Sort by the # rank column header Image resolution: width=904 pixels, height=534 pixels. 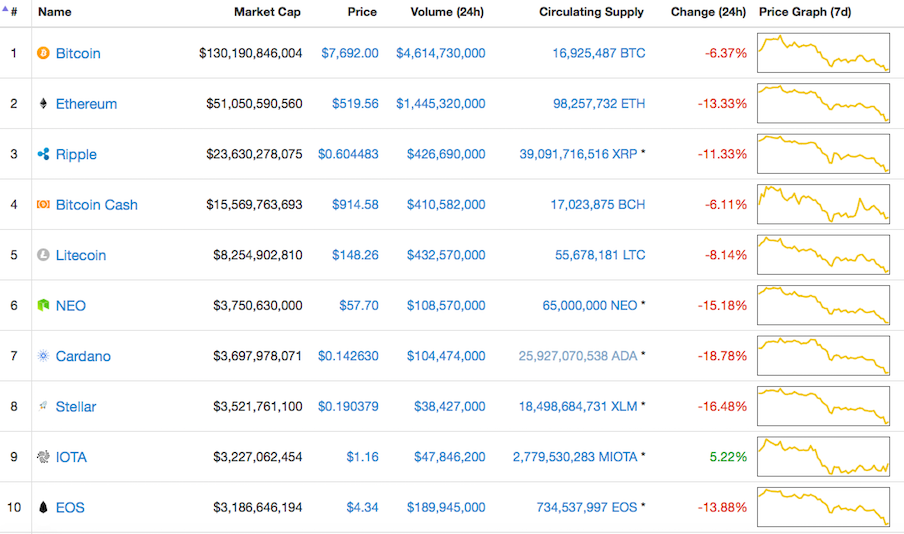tap(14, 12)
